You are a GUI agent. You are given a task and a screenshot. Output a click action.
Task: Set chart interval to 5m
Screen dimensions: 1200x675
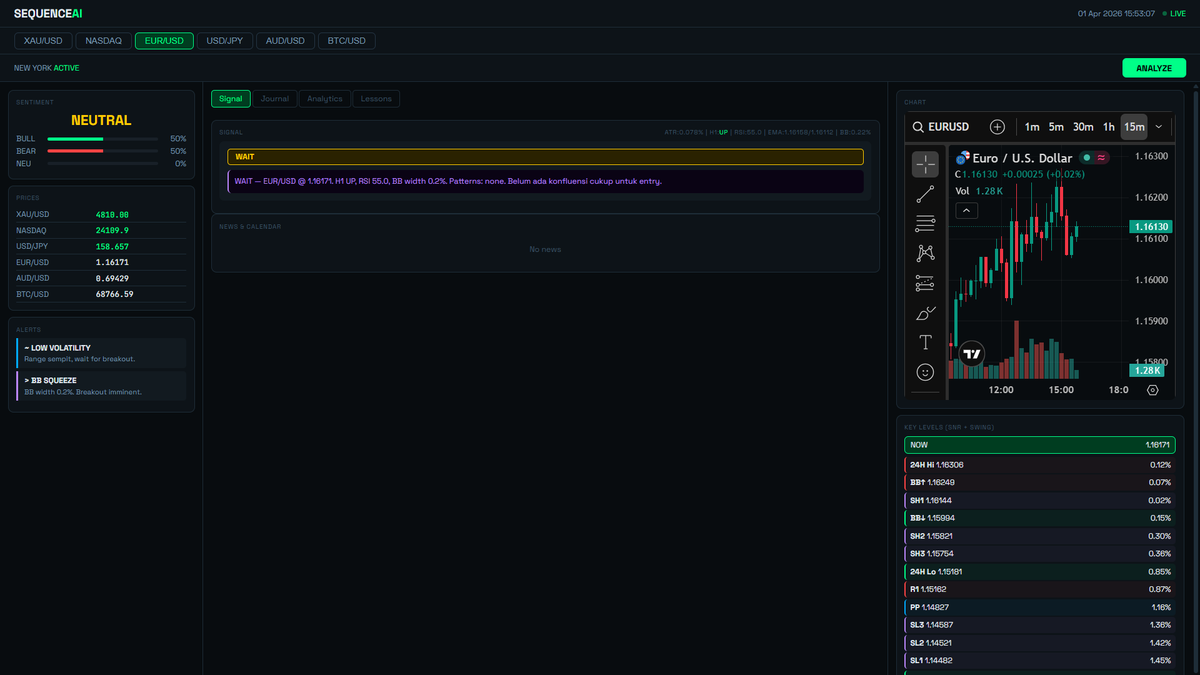tap(1056, 127)
